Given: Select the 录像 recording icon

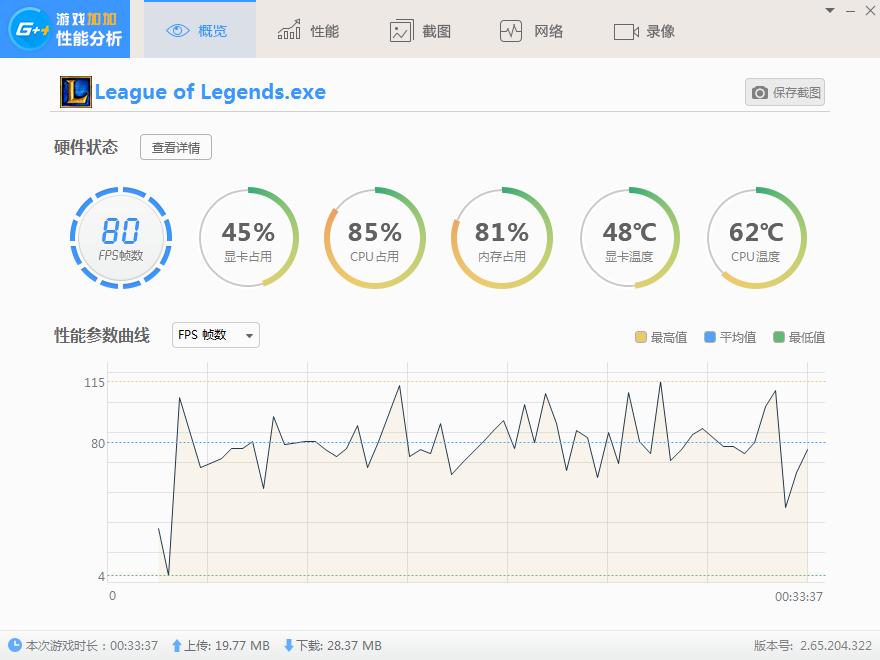Looking at the screenshot, I should tap(628, 30).
